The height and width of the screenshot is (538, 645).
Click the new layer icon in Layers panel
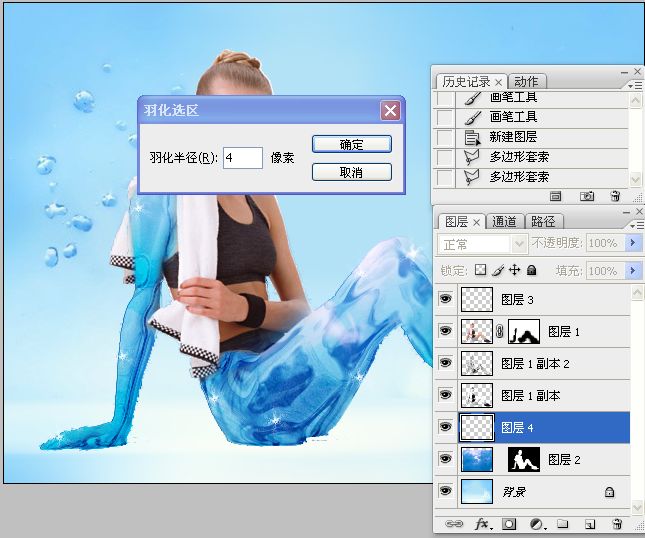coord(589,523)
